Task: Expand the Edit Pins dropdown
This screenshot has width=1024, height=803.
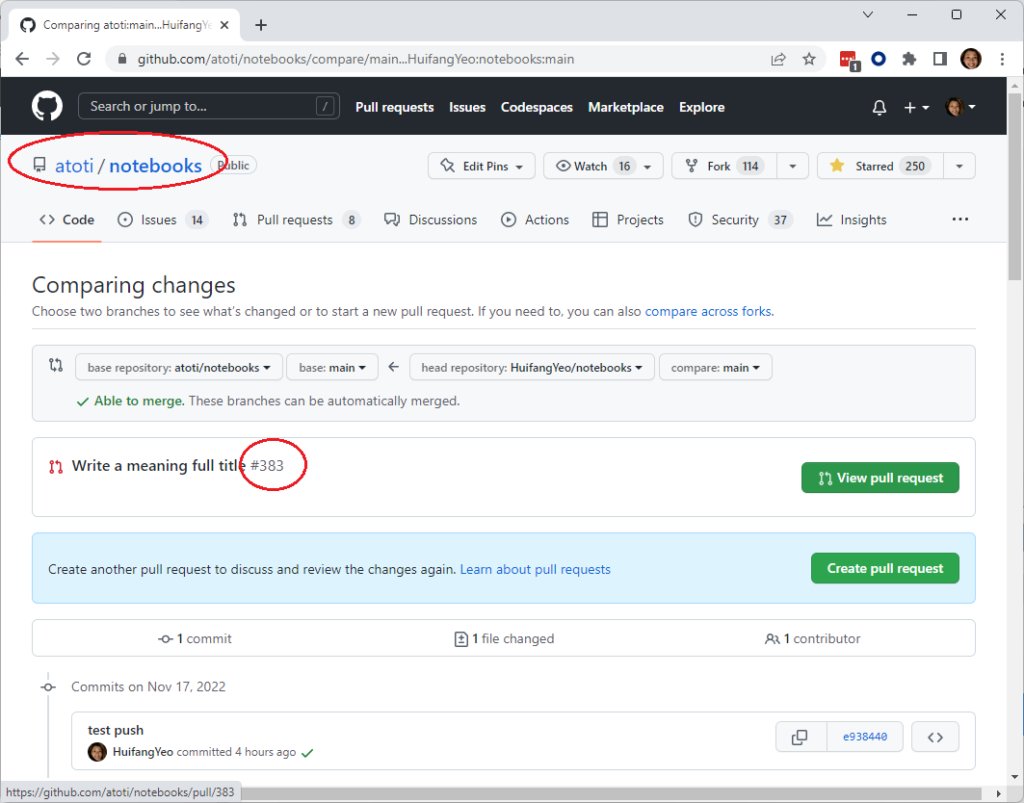Action: tap(481, 166)
